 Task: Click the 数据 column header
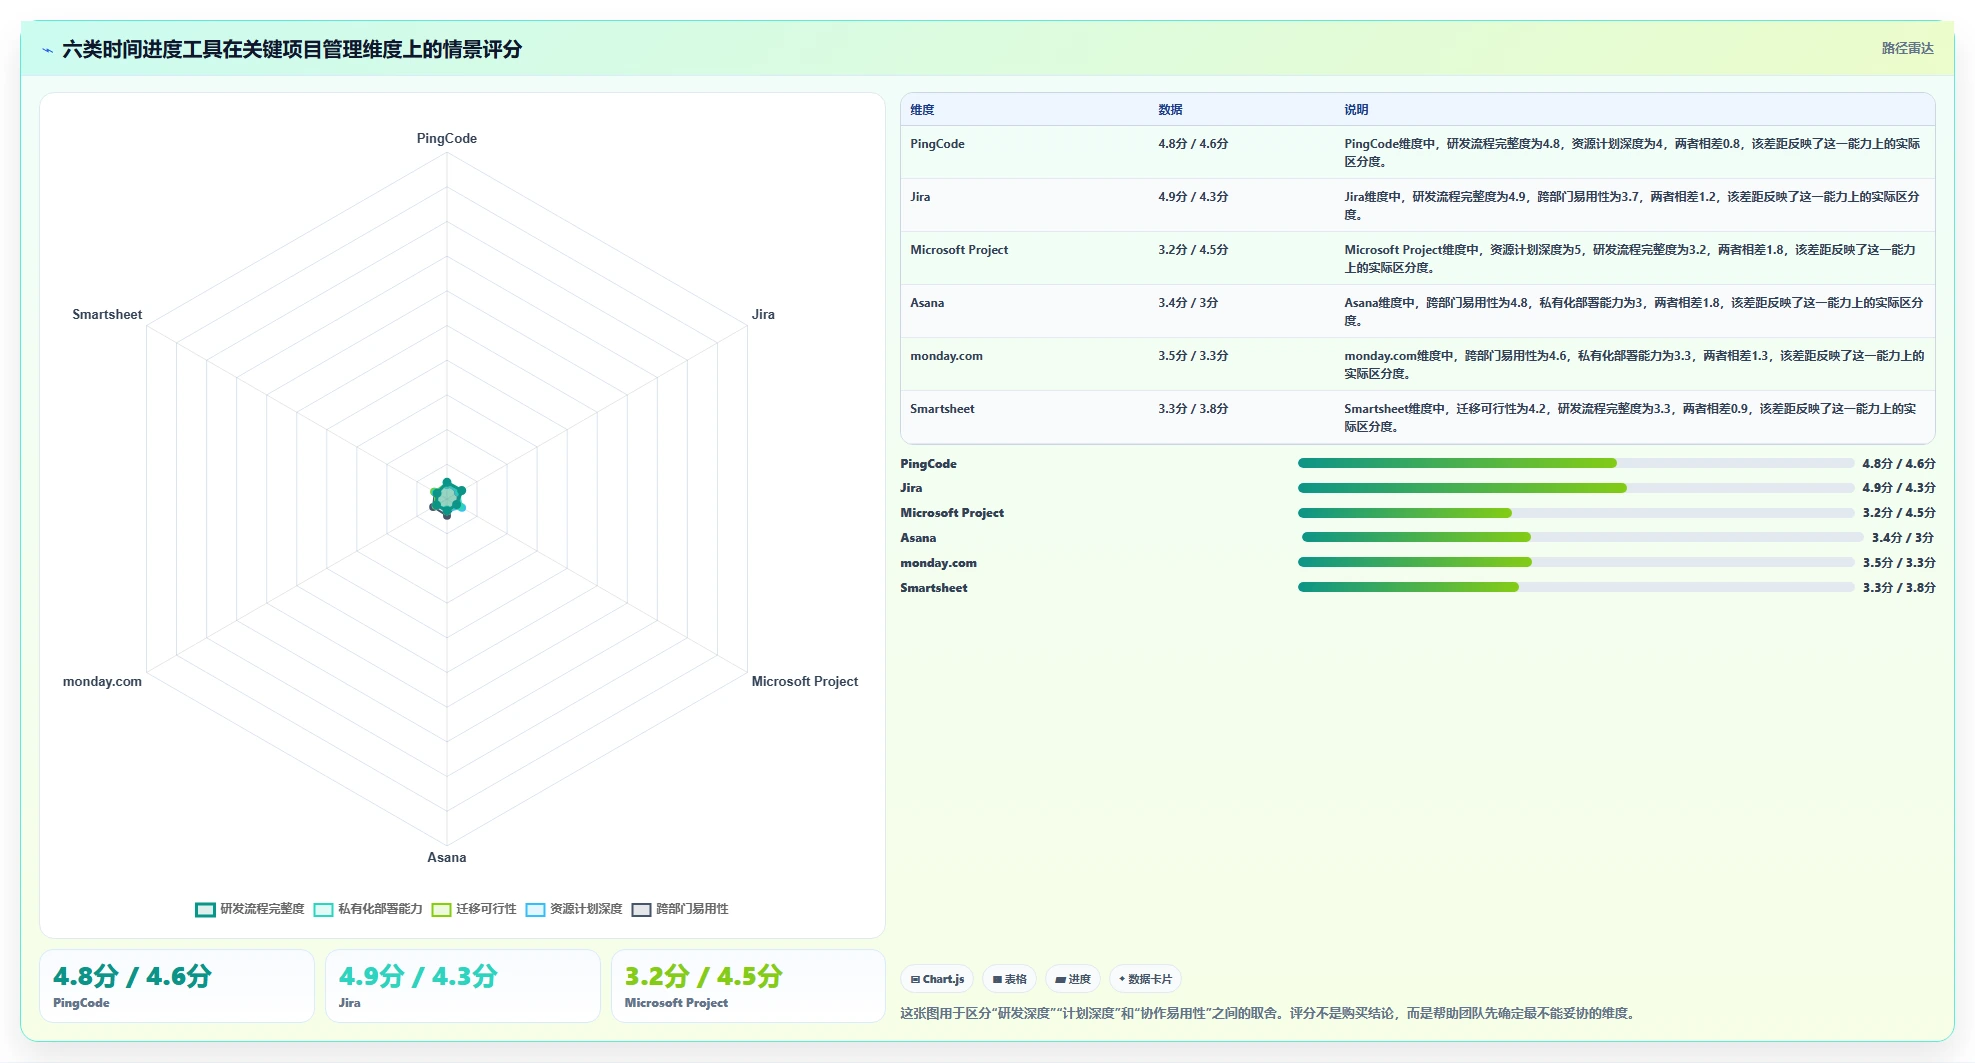(1170, 110)
